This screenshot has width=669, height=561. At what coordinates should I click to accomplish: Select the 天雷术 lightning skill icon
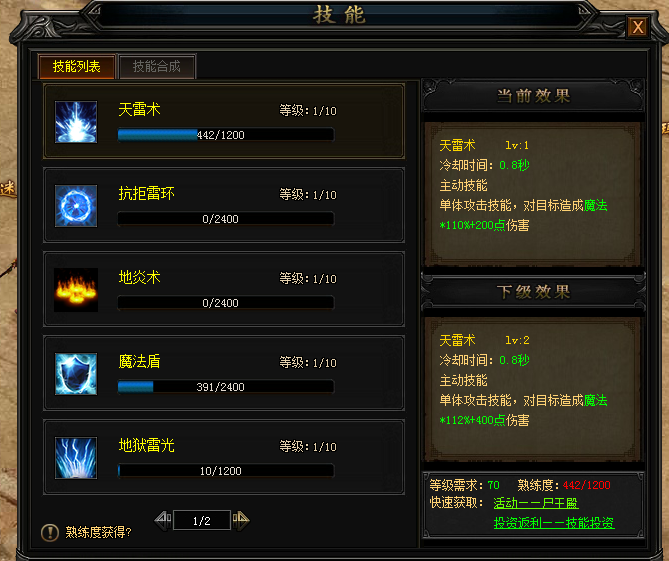(76, 122)
